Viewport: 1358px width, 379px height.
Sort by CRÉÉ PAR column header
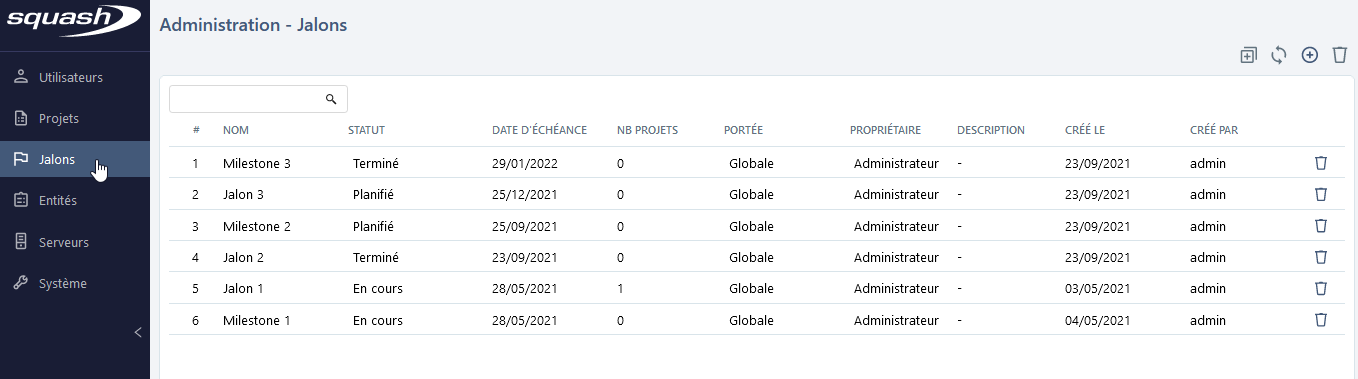(x=1214, y=130)
